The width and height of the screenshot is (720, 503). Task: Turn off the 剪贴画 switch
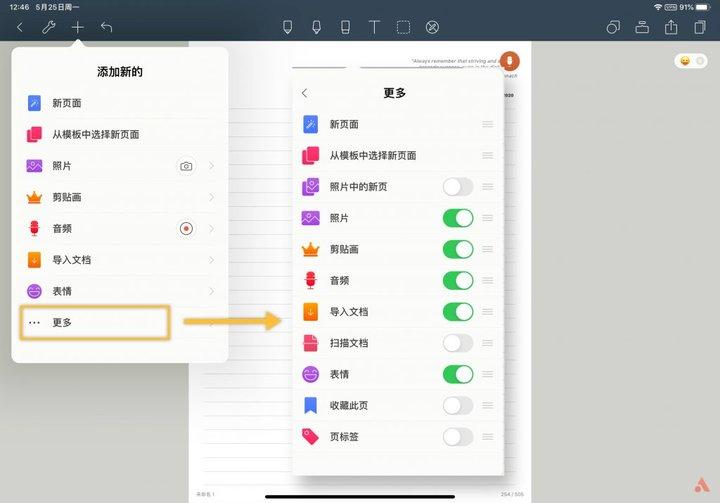458,249
